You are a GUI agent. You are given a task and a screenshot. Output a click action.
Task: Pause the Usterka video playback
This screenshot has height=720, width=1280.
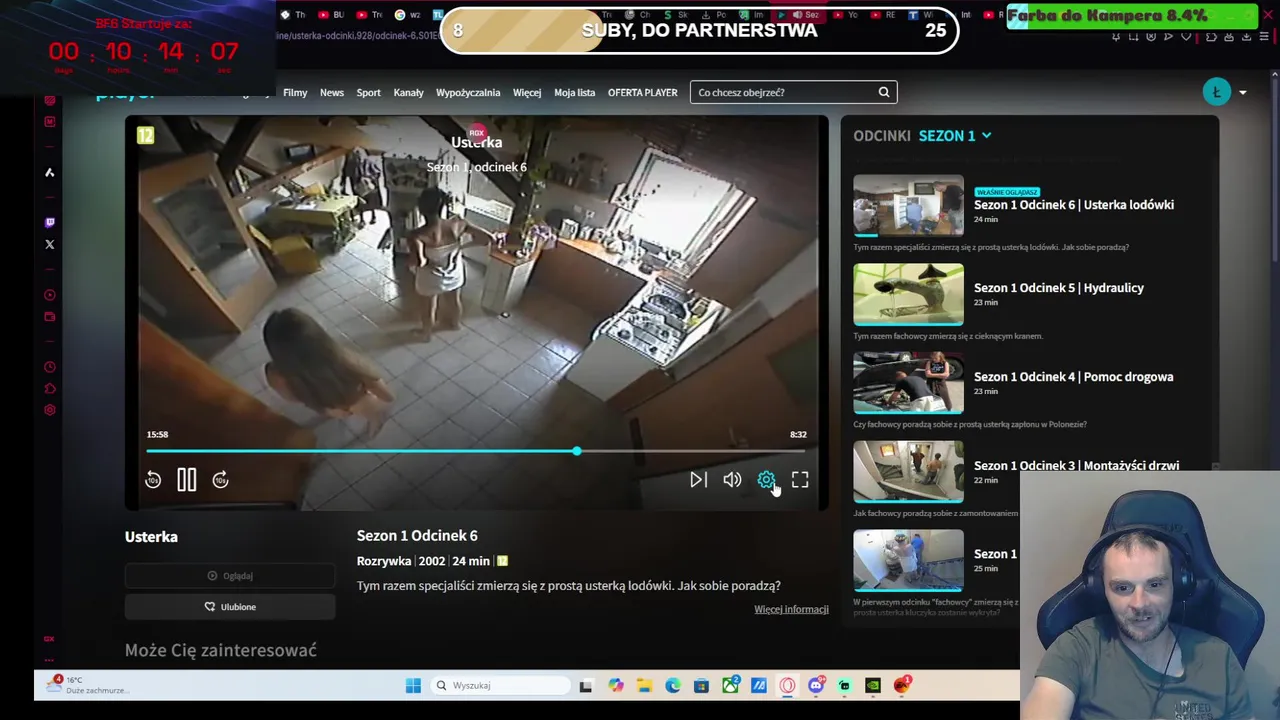click(x=187, y=480)
